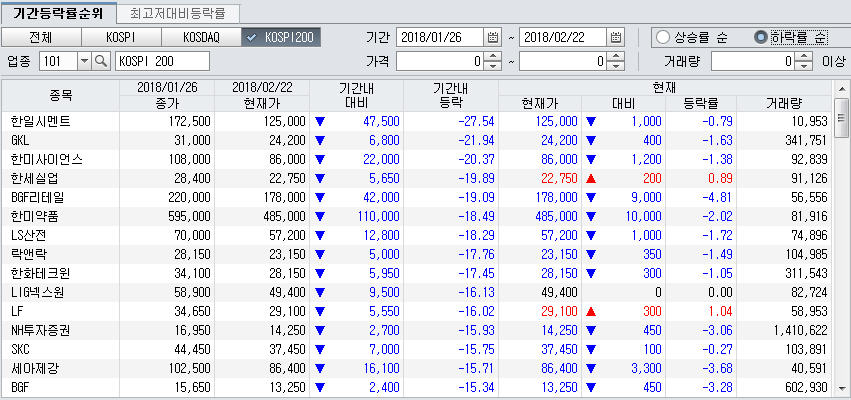Image resolution: width=851 pixels, height=400 pixels.
Task: Click the KOSPI 200 sector name field
Action: coord(162,61)
